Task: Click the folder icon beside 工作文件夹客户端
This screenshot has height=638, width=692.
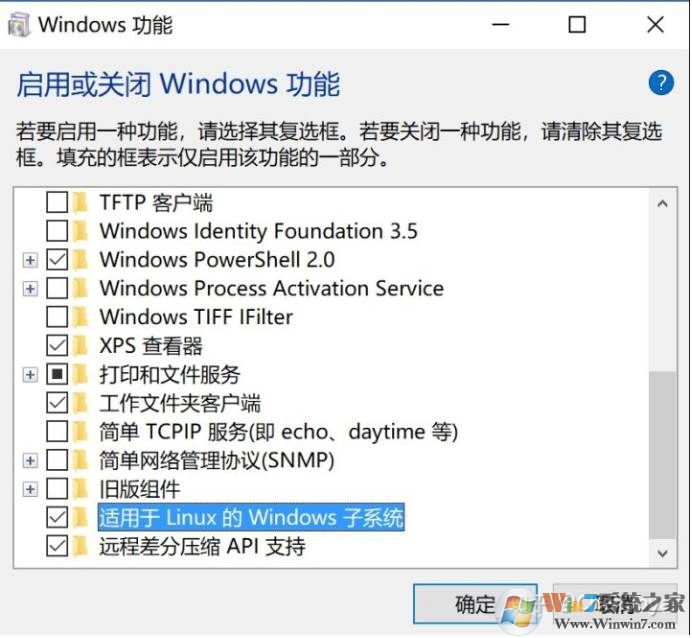Action: [81, 403]
